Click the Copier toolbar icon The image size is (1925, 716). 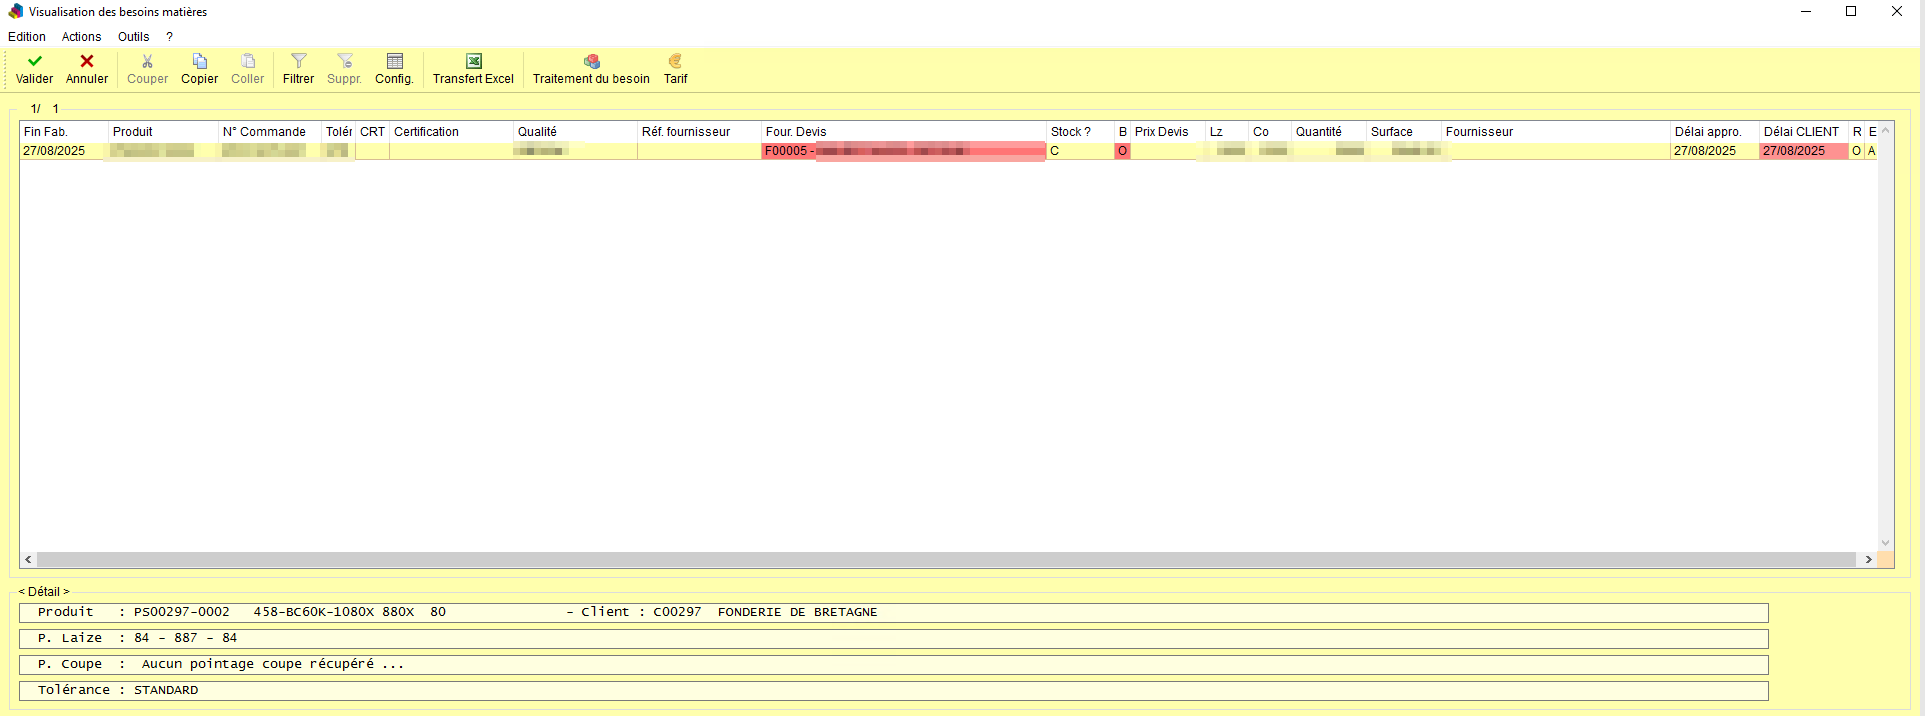click(199, 62)
